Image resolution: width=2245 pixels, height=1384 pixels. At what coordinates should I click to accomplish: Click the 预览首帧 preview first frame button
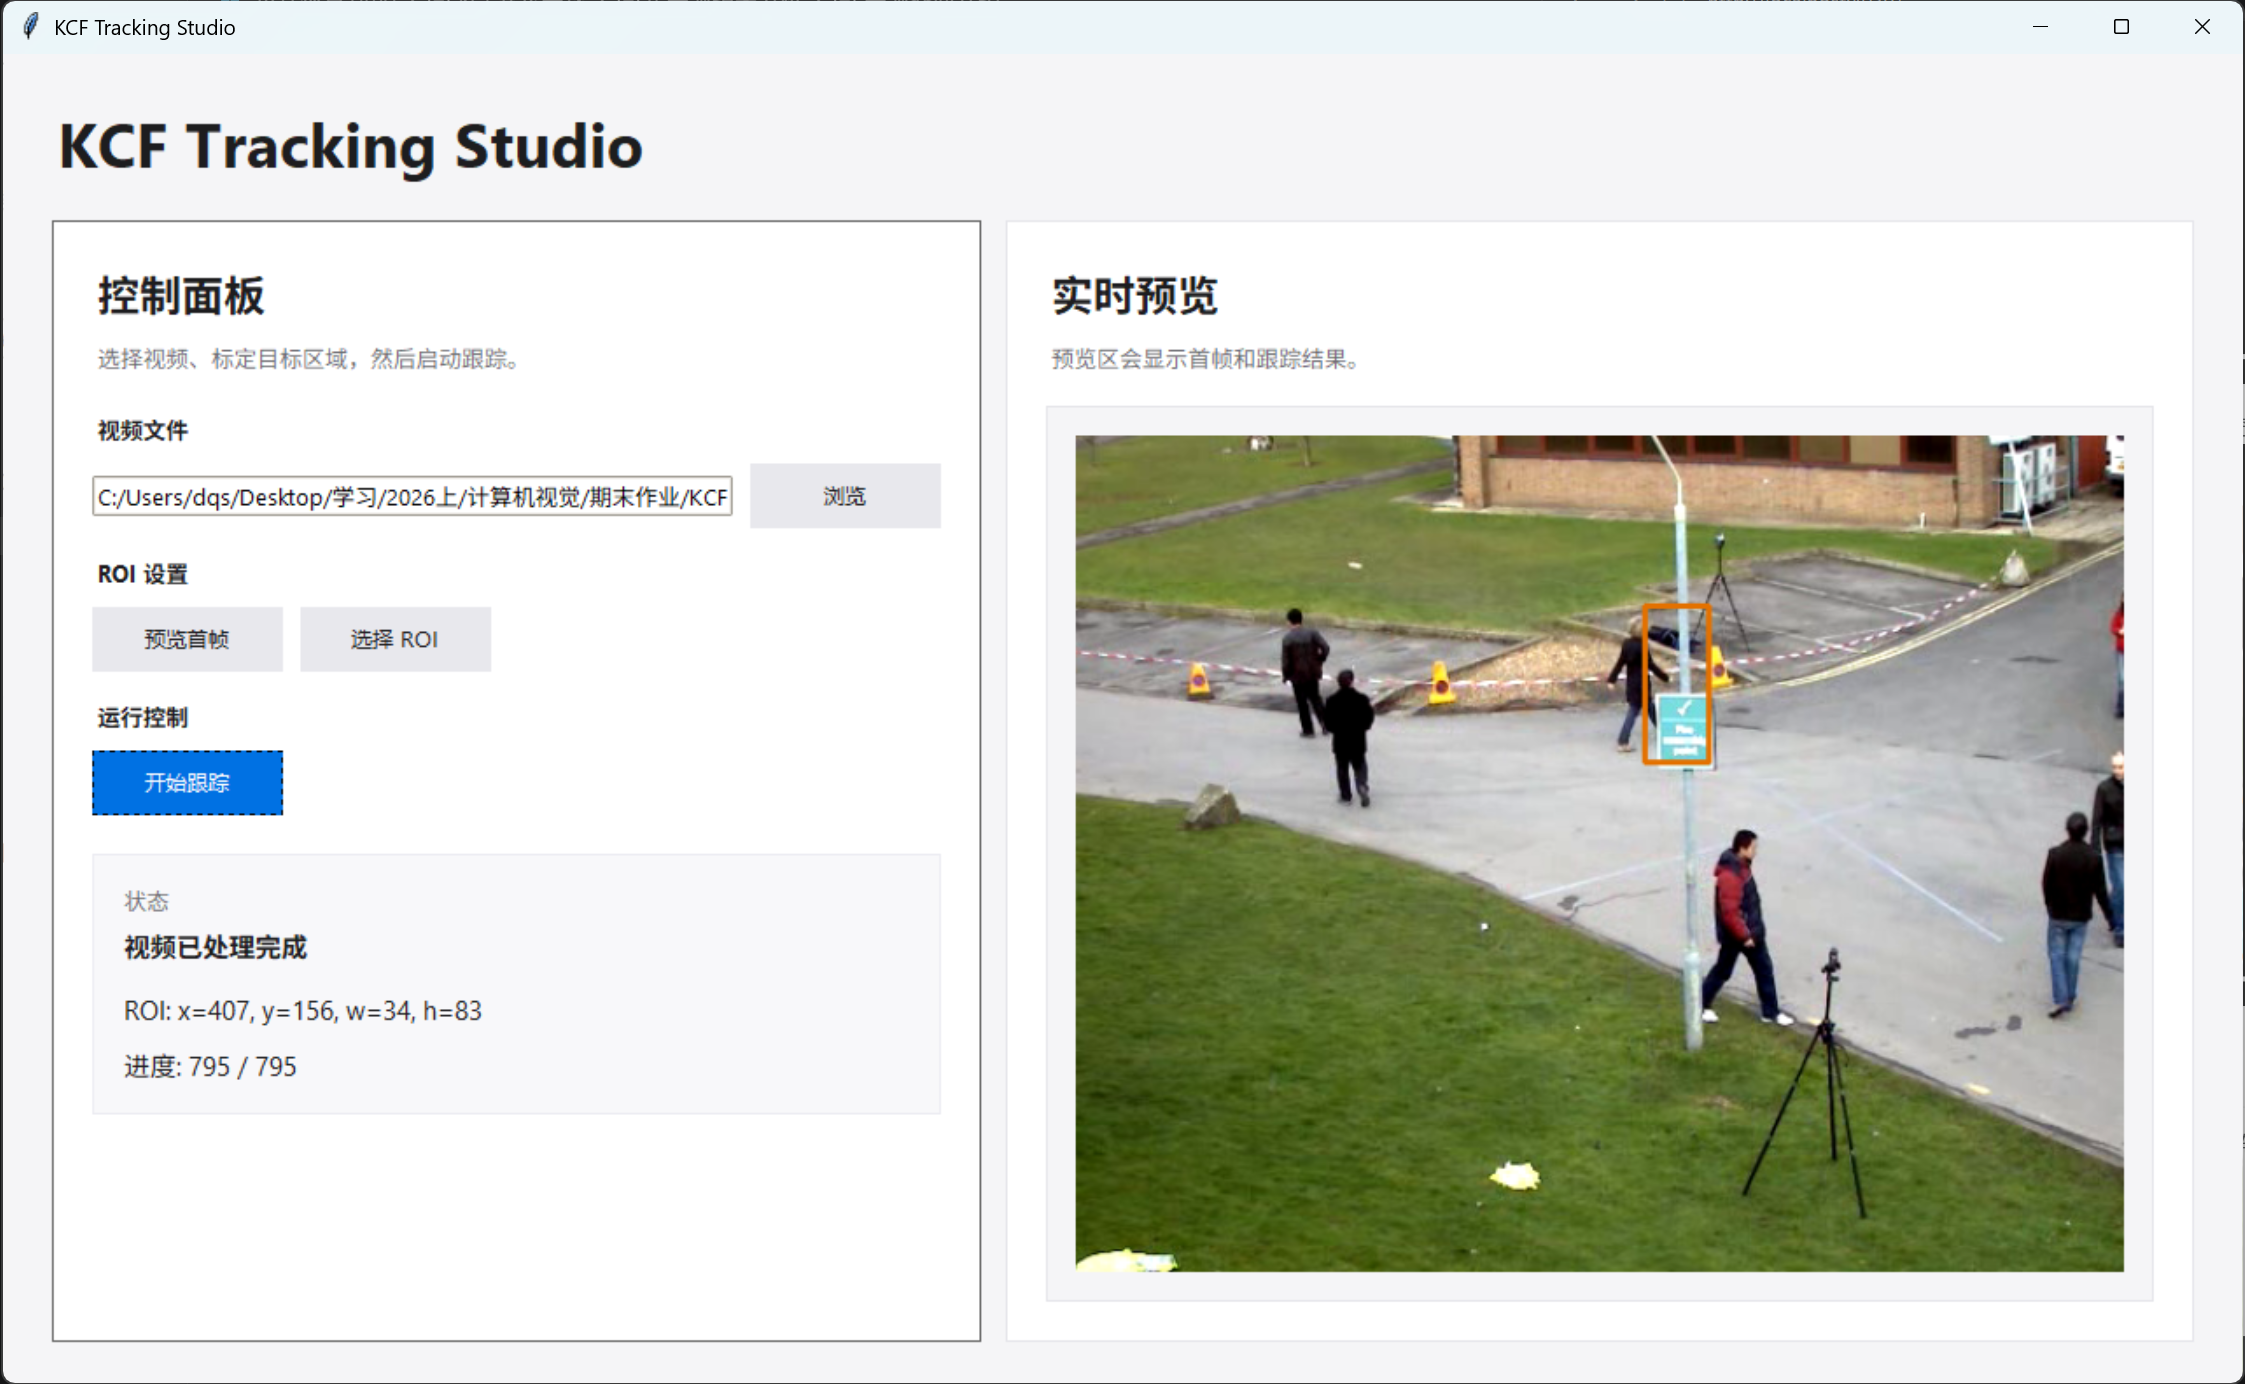click(187, 639)
